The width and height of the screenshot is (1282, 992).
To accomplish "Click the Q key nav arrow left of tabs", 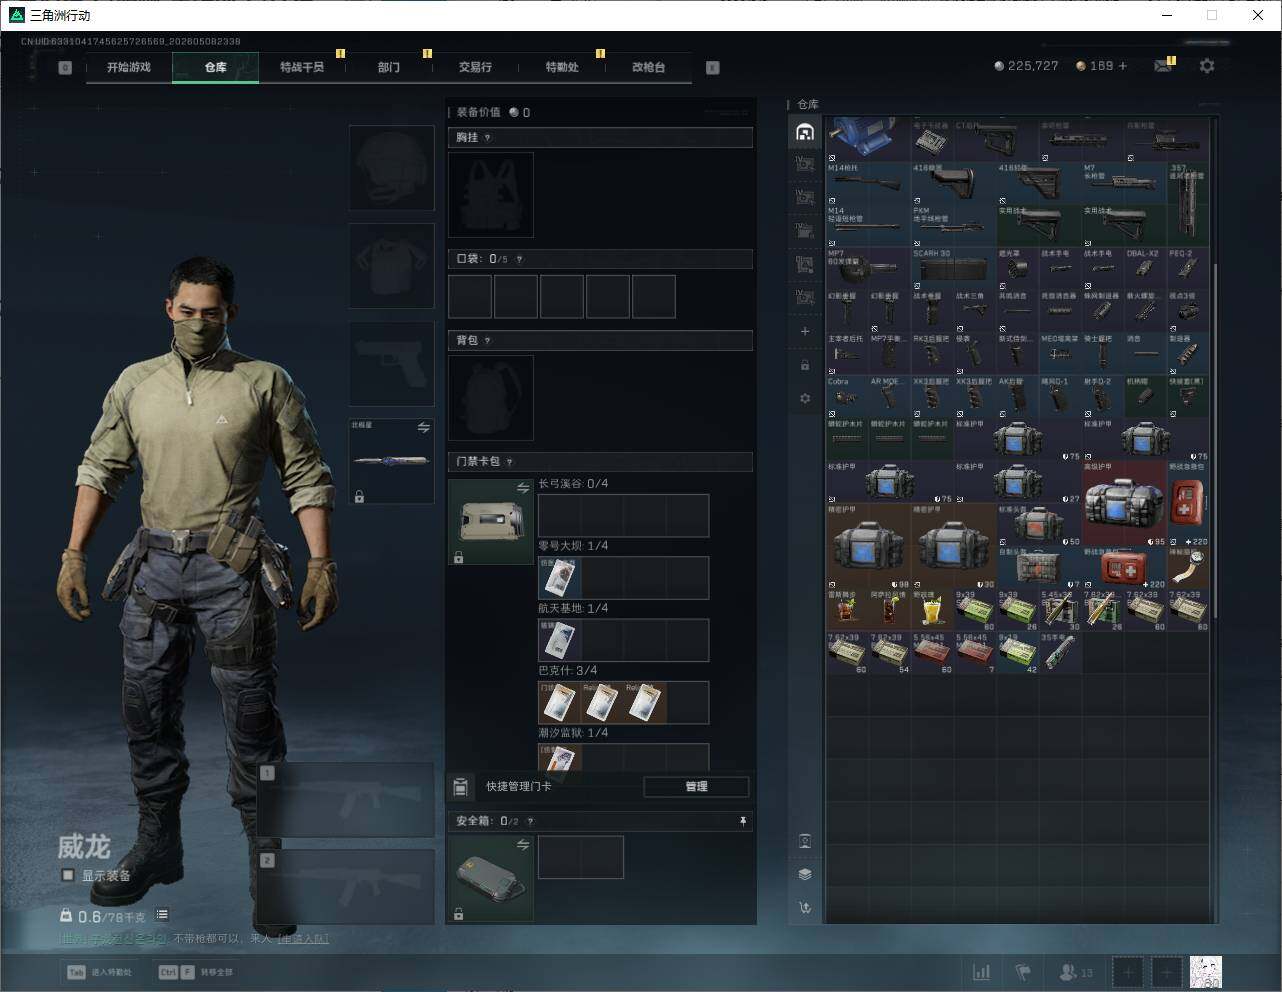I will click(x=65, y=68).
